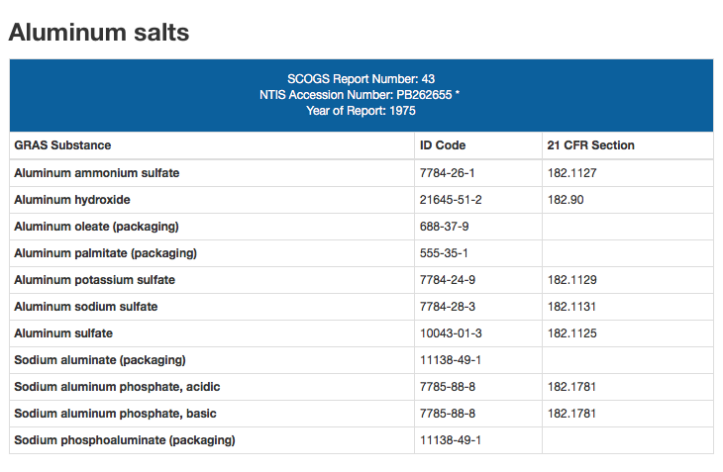Image resolution: width=723 pixels, height=472 pixels.
Task: Select the Aluminum hydroxide substance cell
Action: coord(74,200)
